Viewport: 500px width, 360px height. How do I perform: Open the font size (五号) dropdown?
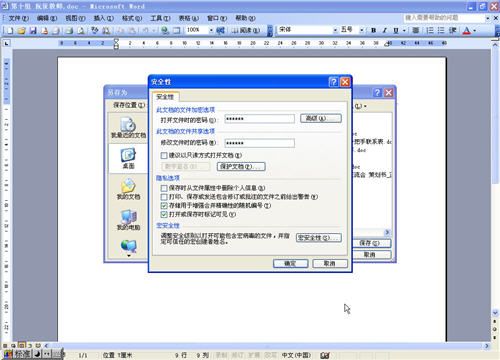pos(362,30)
